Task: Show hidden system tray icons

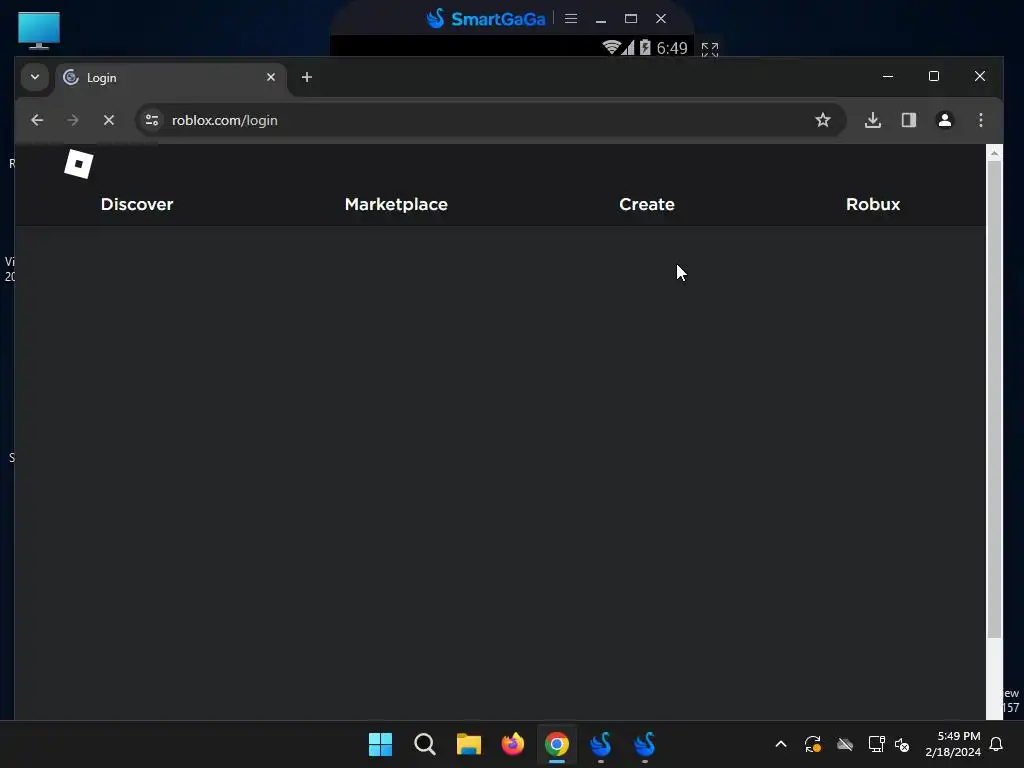Action: click(x=780, y=744)
